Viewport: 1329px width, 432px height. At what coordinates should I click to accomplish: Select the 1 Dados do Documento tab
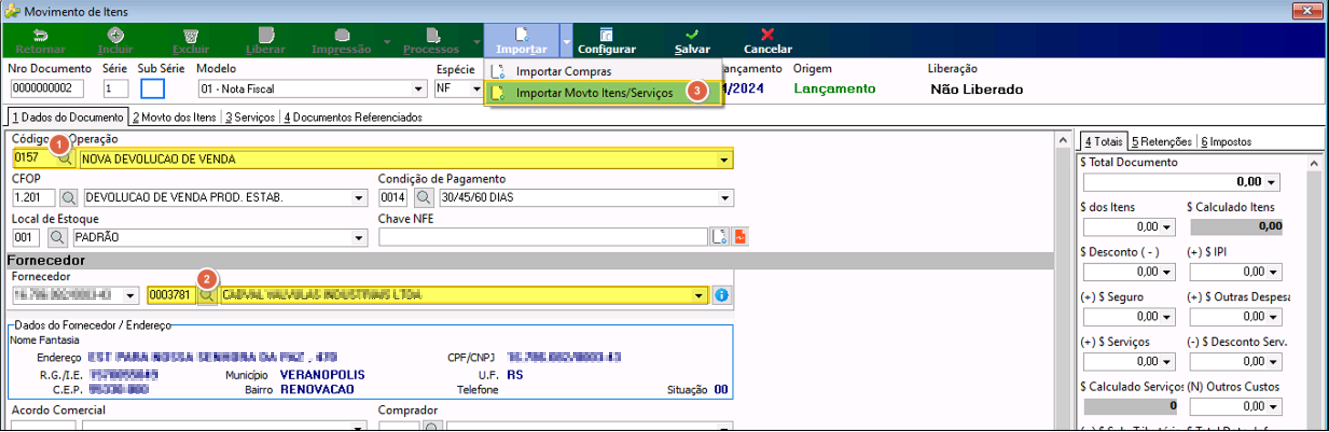point(67,117)
